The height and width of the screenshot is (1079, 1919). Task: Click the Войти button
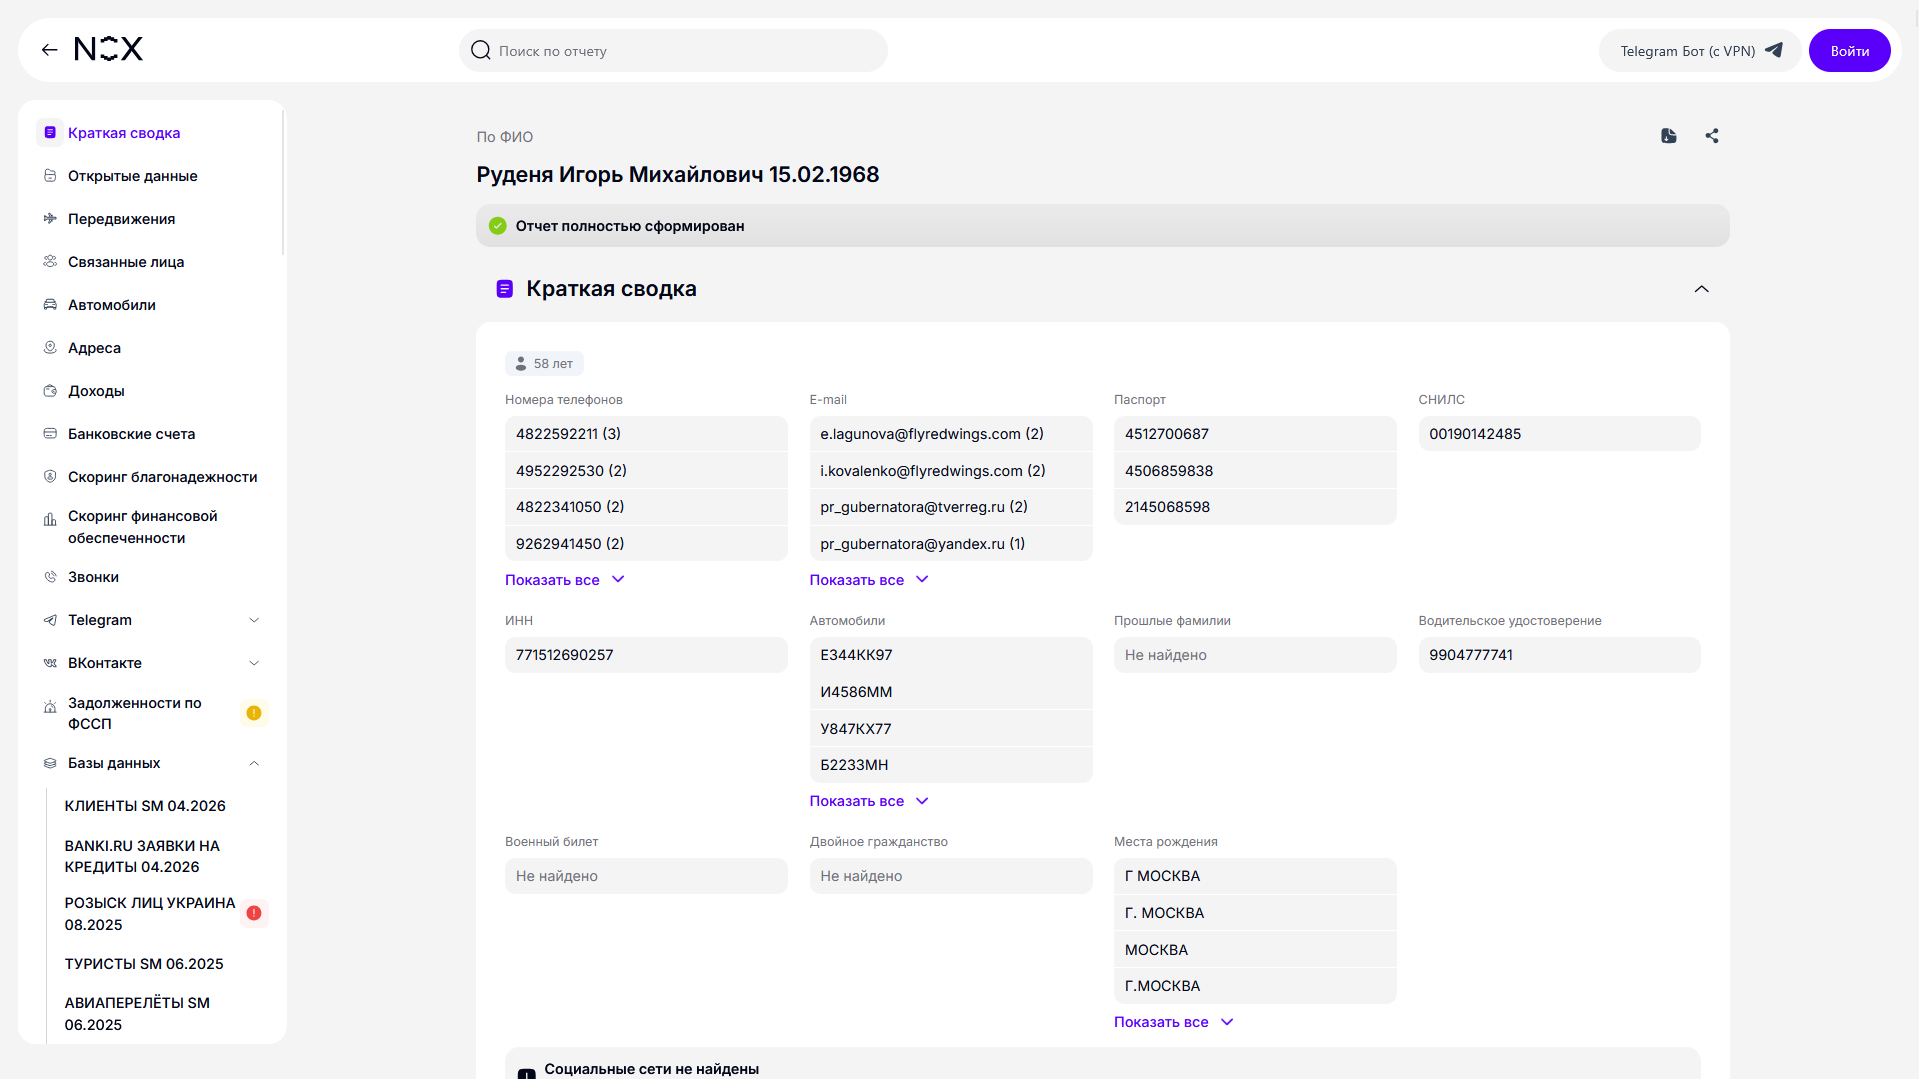click(1849, 51)
